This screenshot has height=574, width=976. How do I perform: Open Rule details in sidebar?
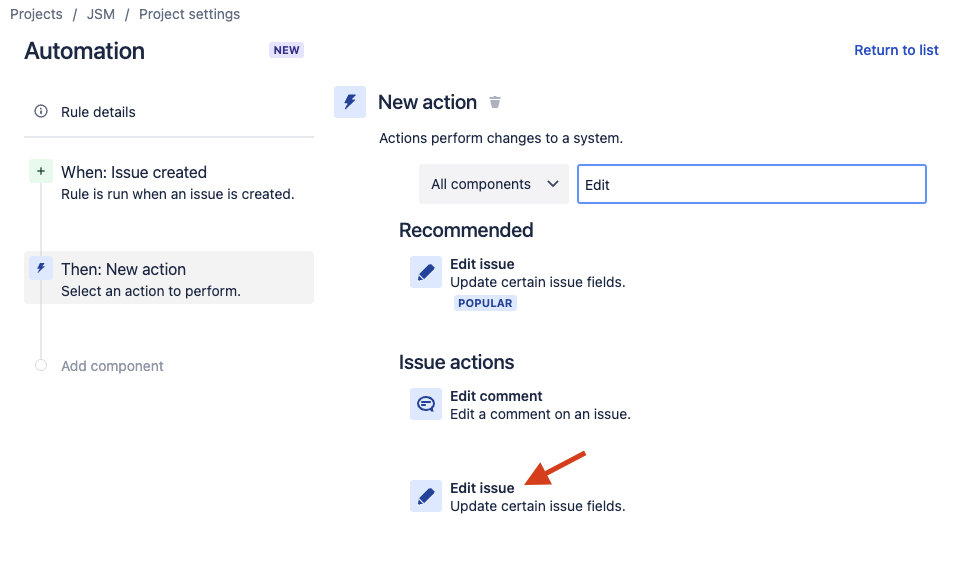98,112
